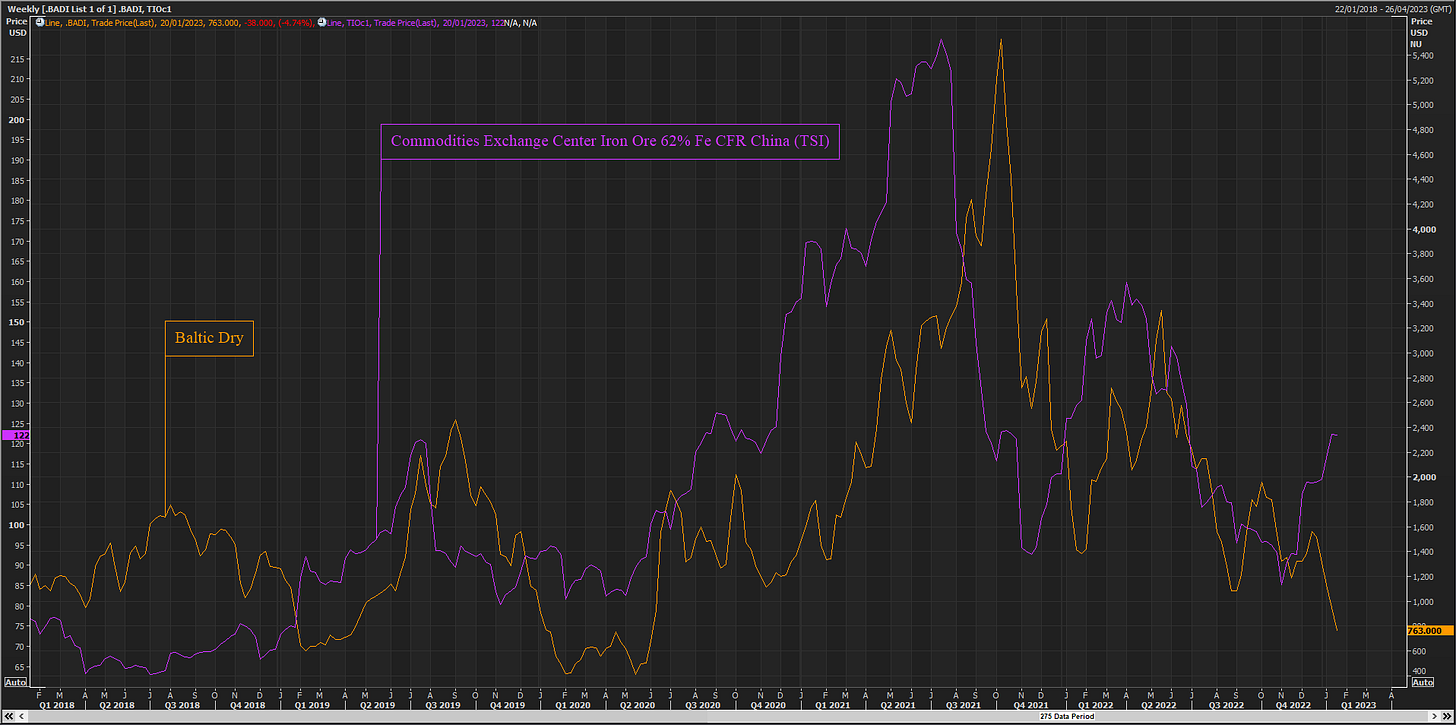Click the 100 value on left axis
This screenshot has height=725, width=1456.
pos(16,526)
